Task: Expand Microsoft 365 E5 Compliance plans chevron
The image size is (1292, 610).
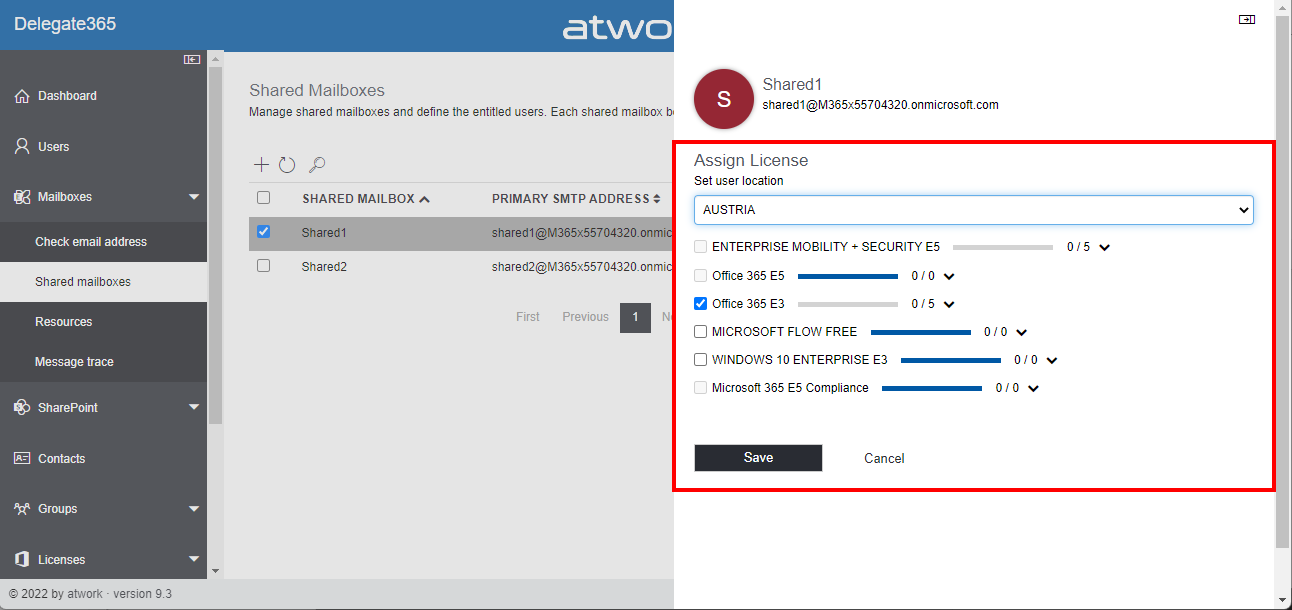Action: tap(1033, 388)
